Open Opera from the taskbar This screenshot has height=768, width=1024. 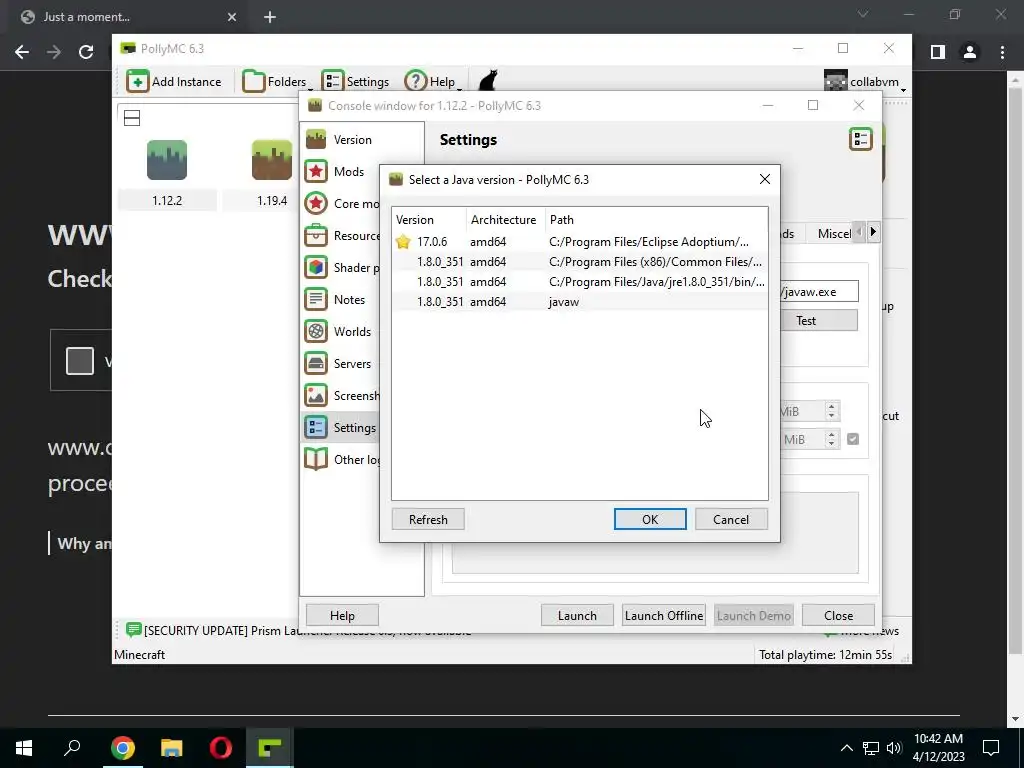tap(221, 748)
